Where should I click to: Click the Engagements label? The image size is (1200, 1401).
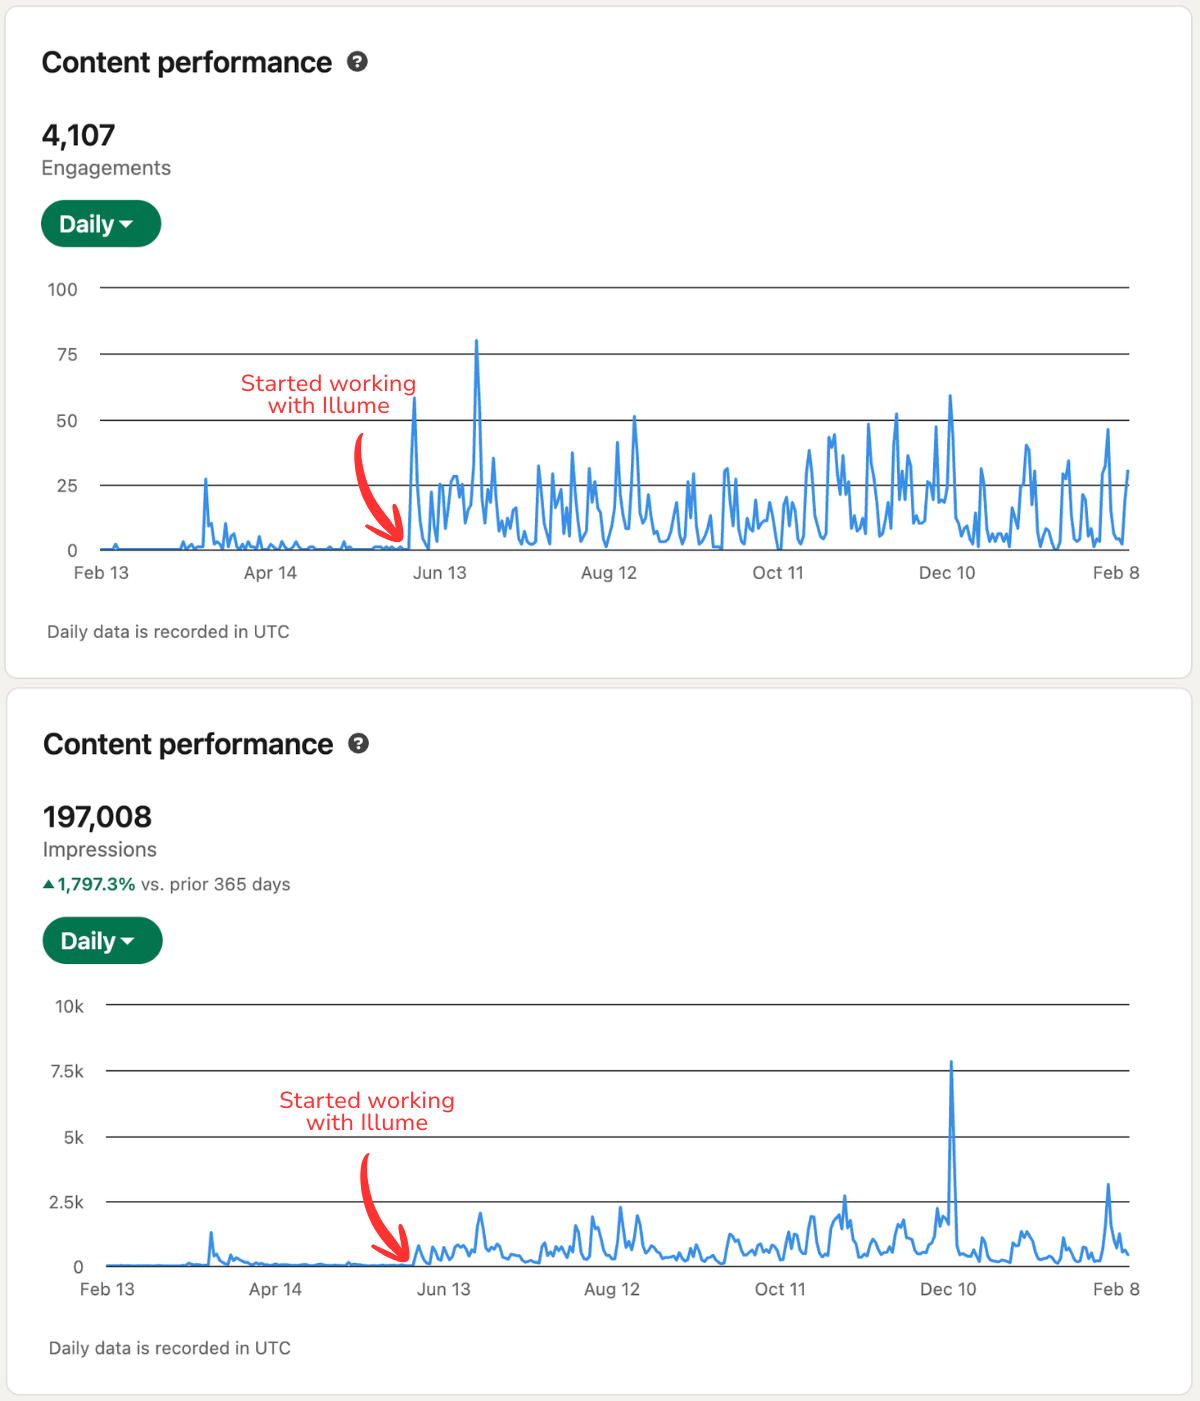coord(106,168)
